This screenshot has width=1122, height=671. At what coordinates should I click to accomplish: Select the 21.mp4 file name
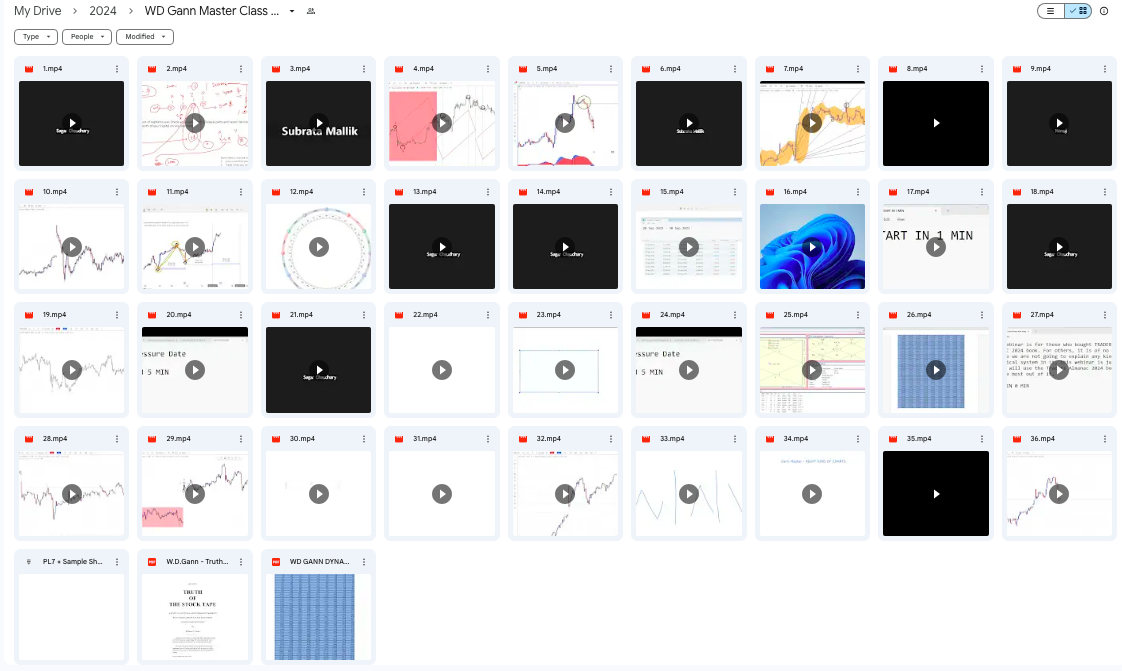pos(301,315)
